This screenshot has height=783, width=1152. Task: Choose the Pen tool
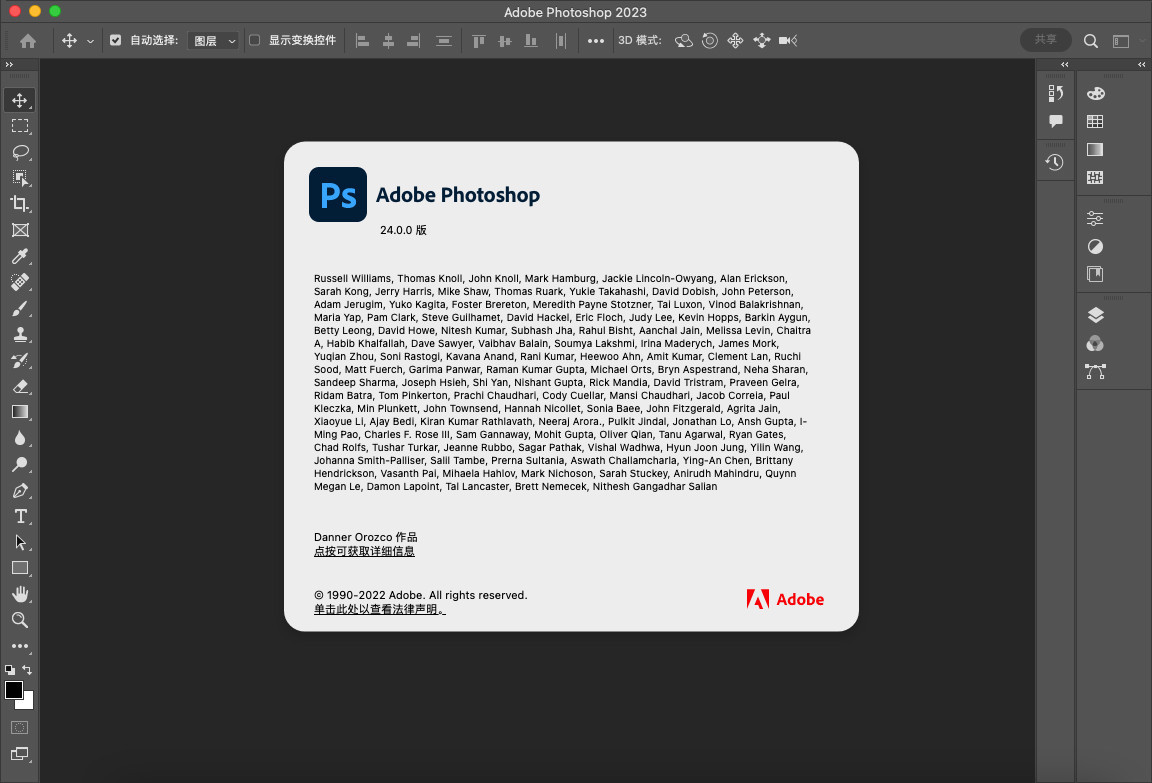(20, 490)
